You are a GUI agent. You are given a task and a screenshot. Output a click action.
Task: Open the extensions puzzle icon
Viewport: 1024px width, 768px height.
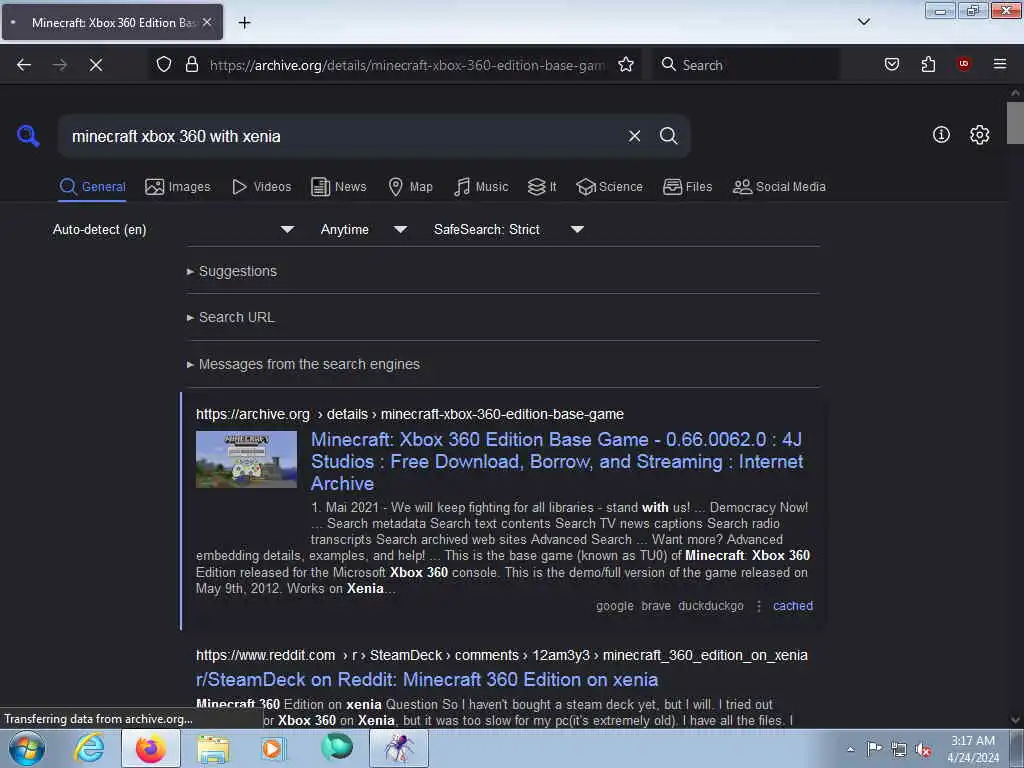(x=928, y=64)
